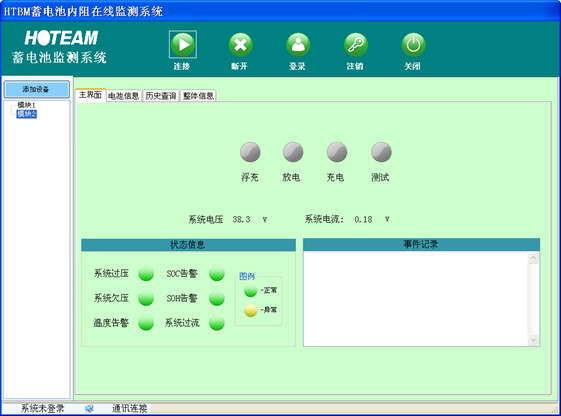The image size is (561, 416).
Task: Click the 温度告警 status green light
Action: [146, 323]
